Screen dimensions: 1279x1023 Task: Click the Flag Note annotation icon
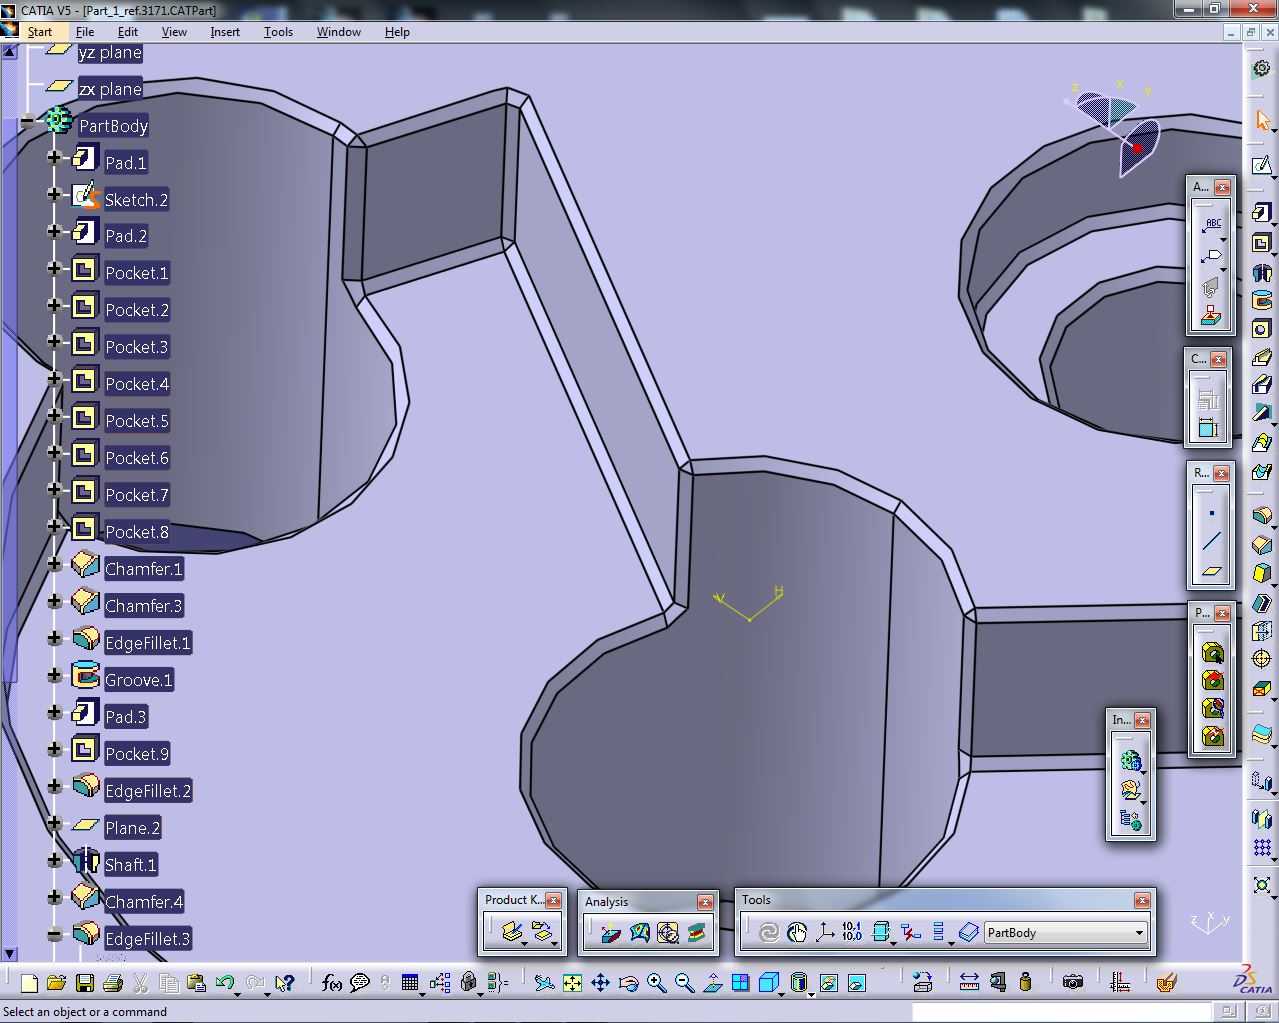pos(1211,258)
